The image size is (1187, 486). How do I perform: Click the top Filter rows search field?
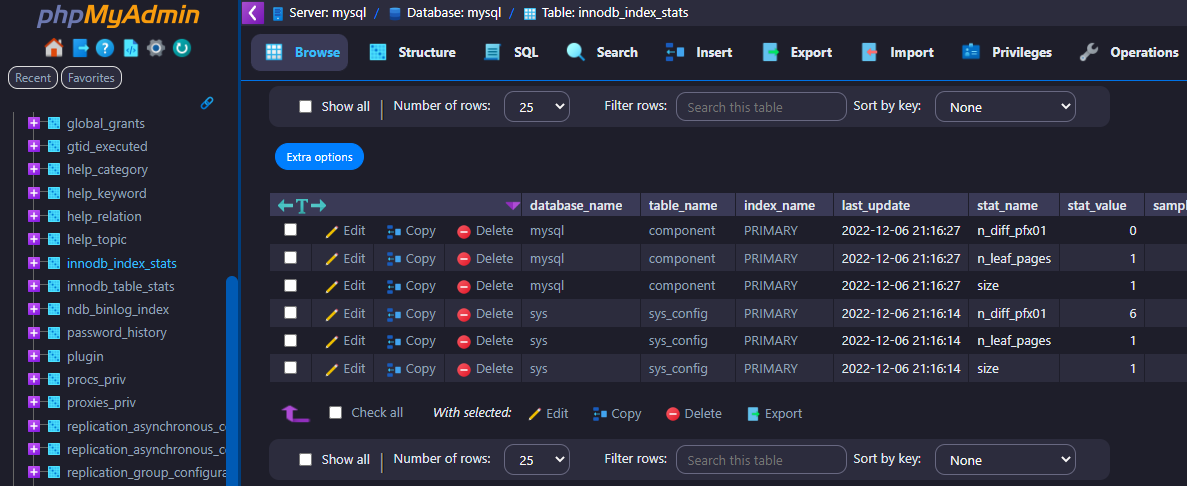tap(761, 107)
